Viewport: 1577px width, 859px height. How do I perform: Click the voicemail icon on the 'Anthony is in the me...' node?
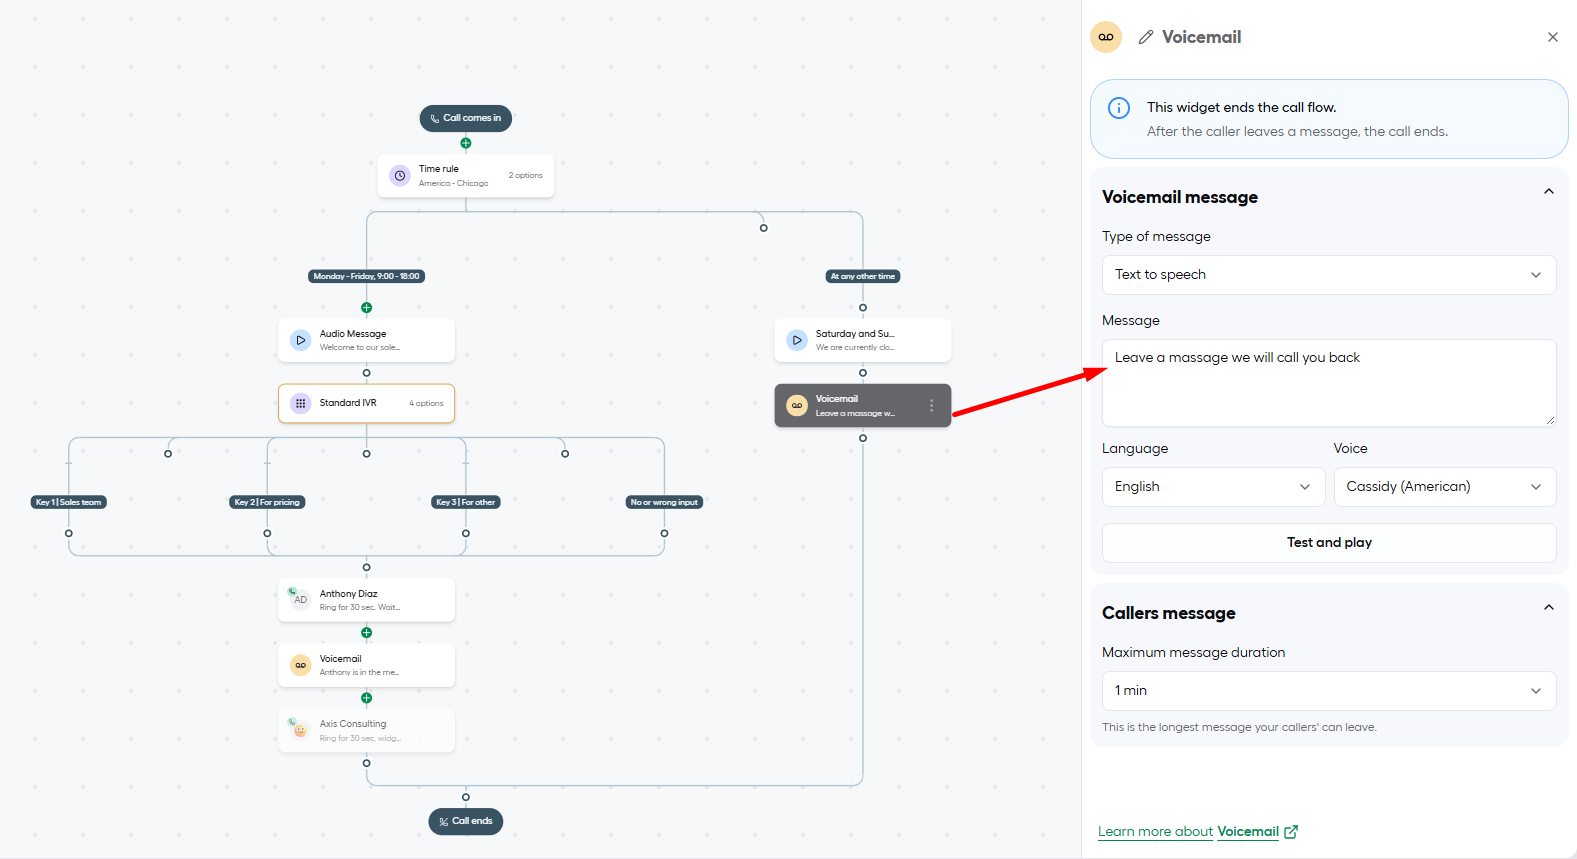(x=300, y=665)
